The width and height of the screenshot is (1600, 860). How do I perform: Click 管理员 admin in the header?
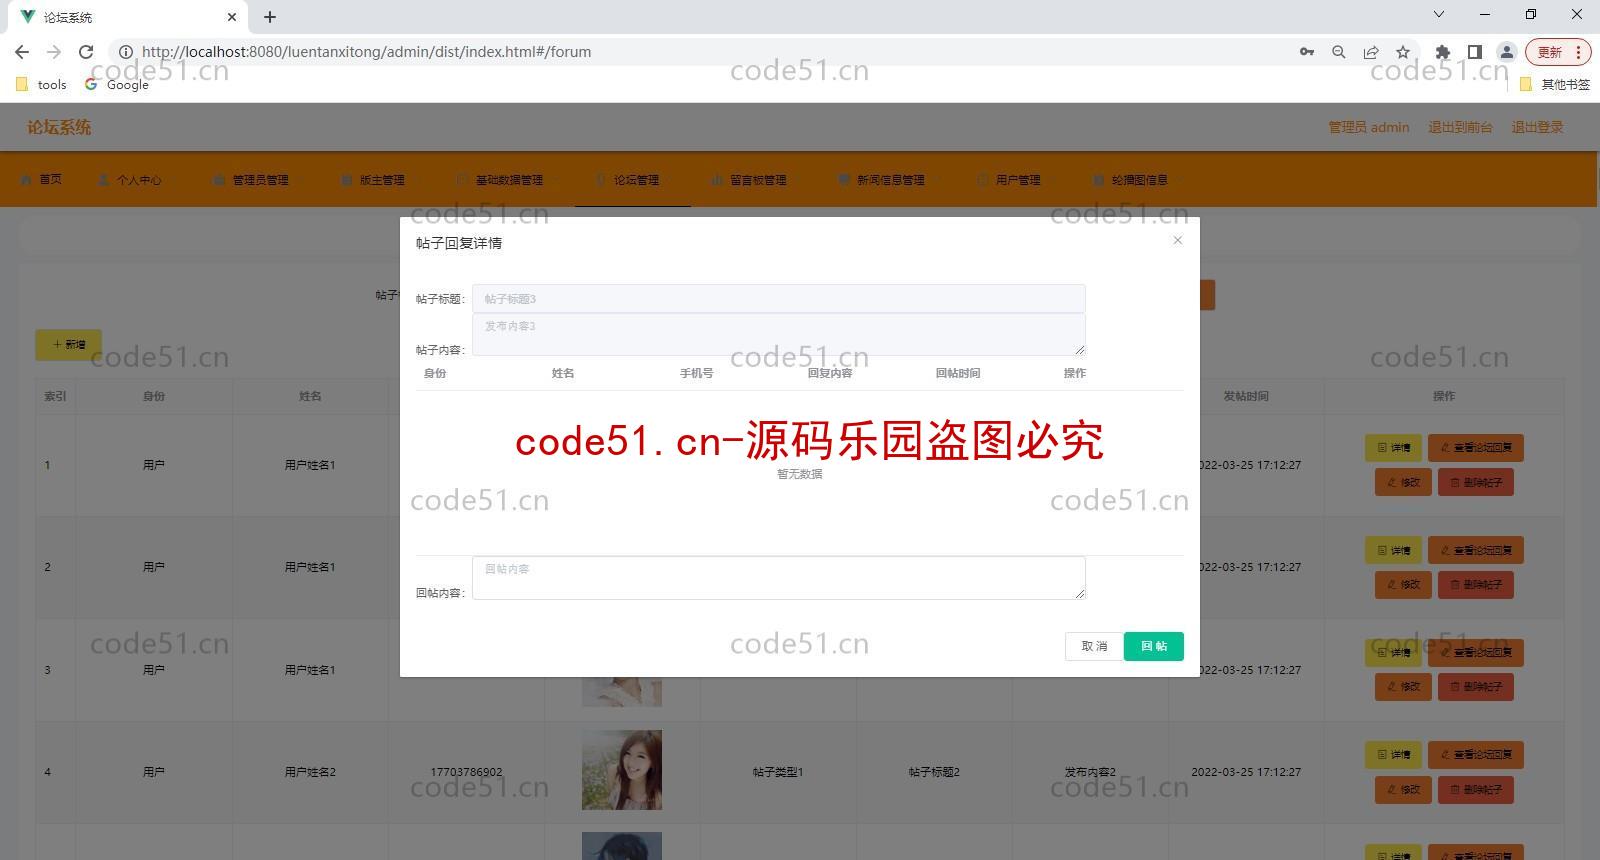[1368, 127]
